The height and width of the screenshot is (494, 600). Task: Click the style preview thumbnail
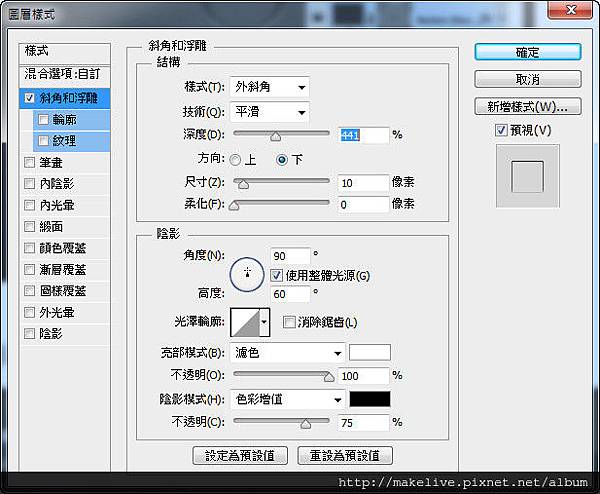click(528, 176)
